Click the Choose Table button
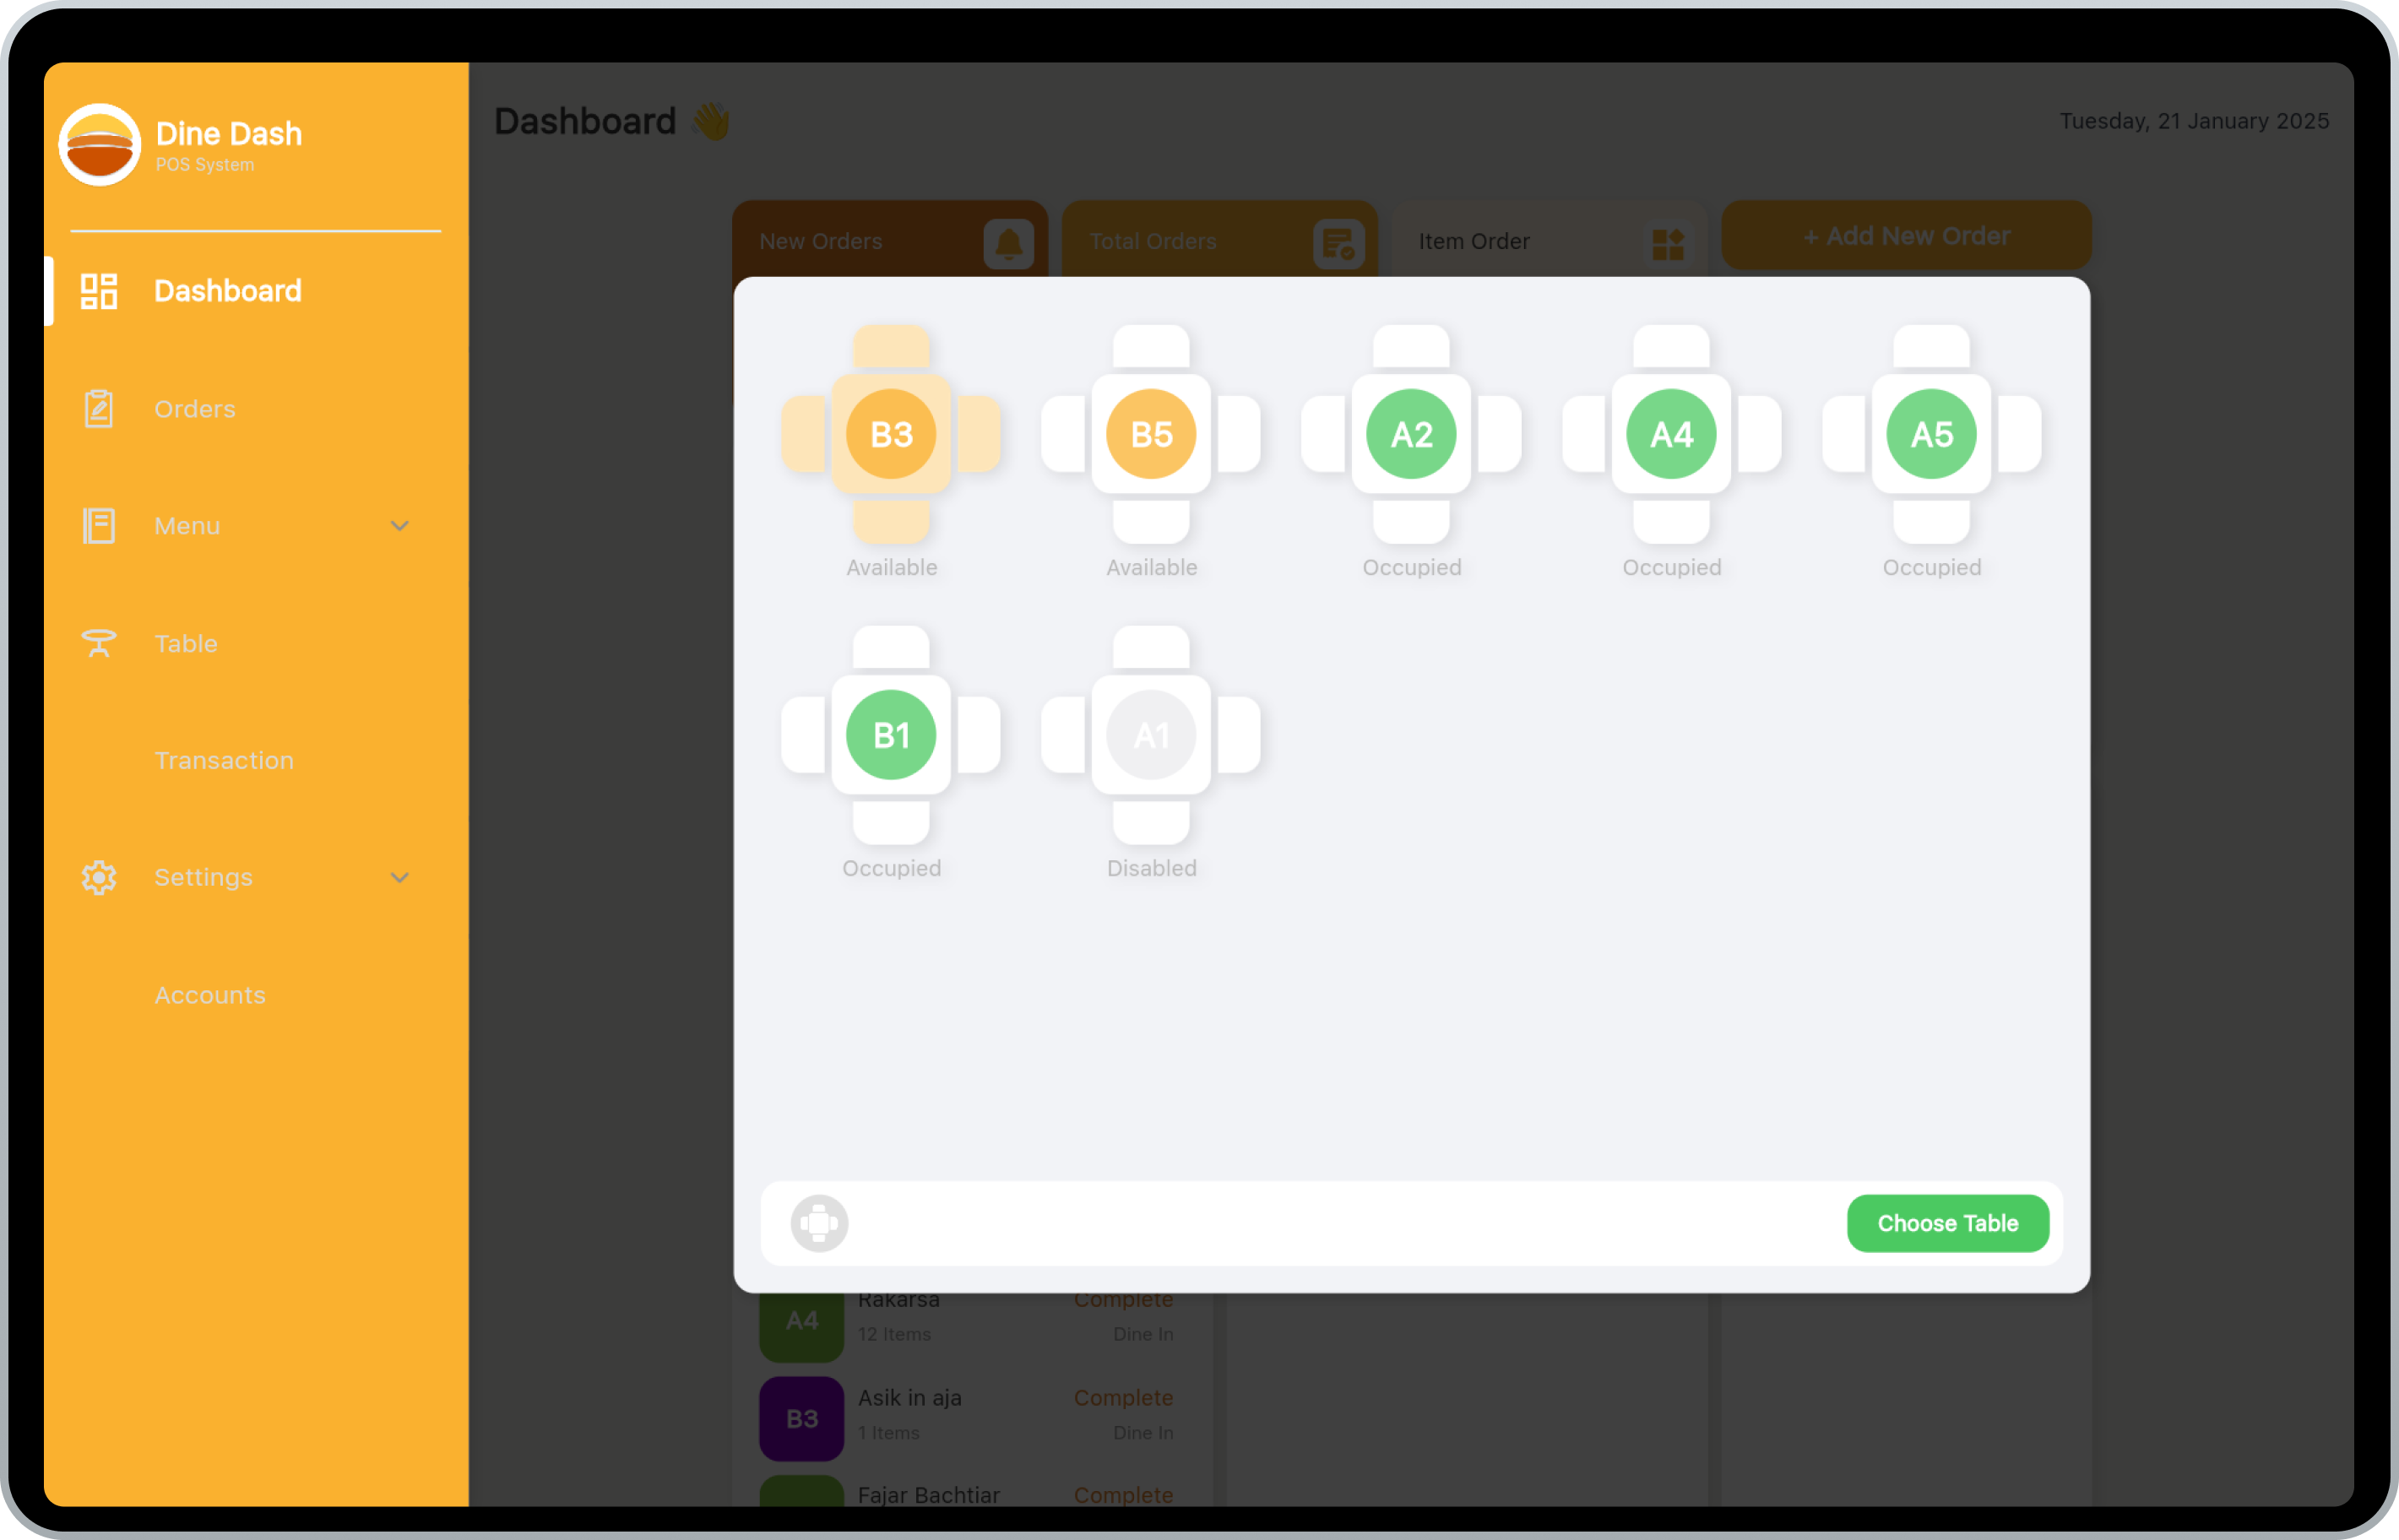 coord(1946,1220)
